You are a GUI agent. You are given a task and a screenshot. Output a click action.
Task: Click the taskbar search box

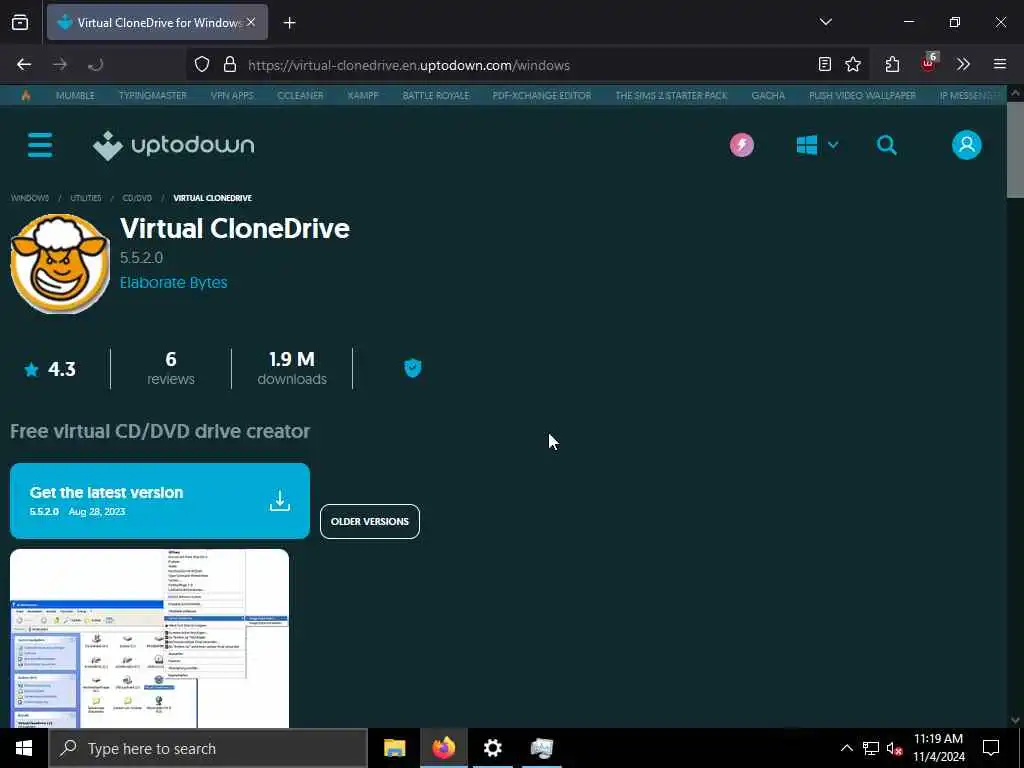point(208,748)
